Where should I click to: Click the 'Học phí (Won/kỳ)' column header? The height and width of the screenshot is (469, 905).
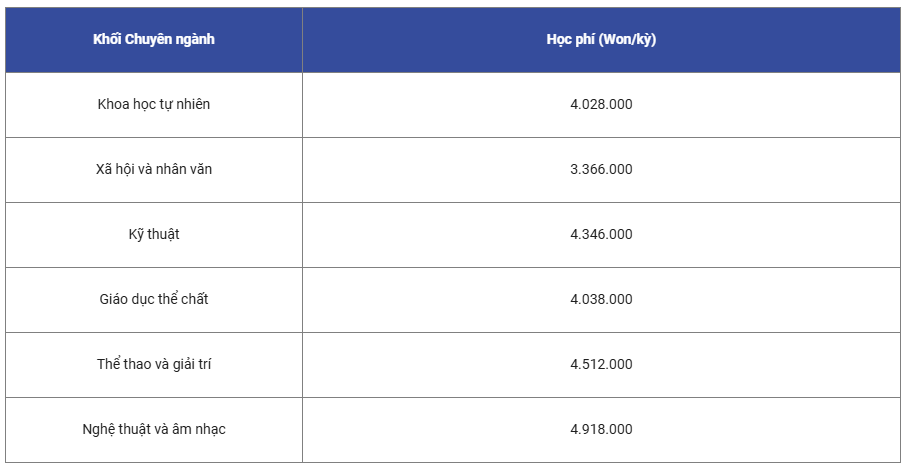[x=601, y=40]
